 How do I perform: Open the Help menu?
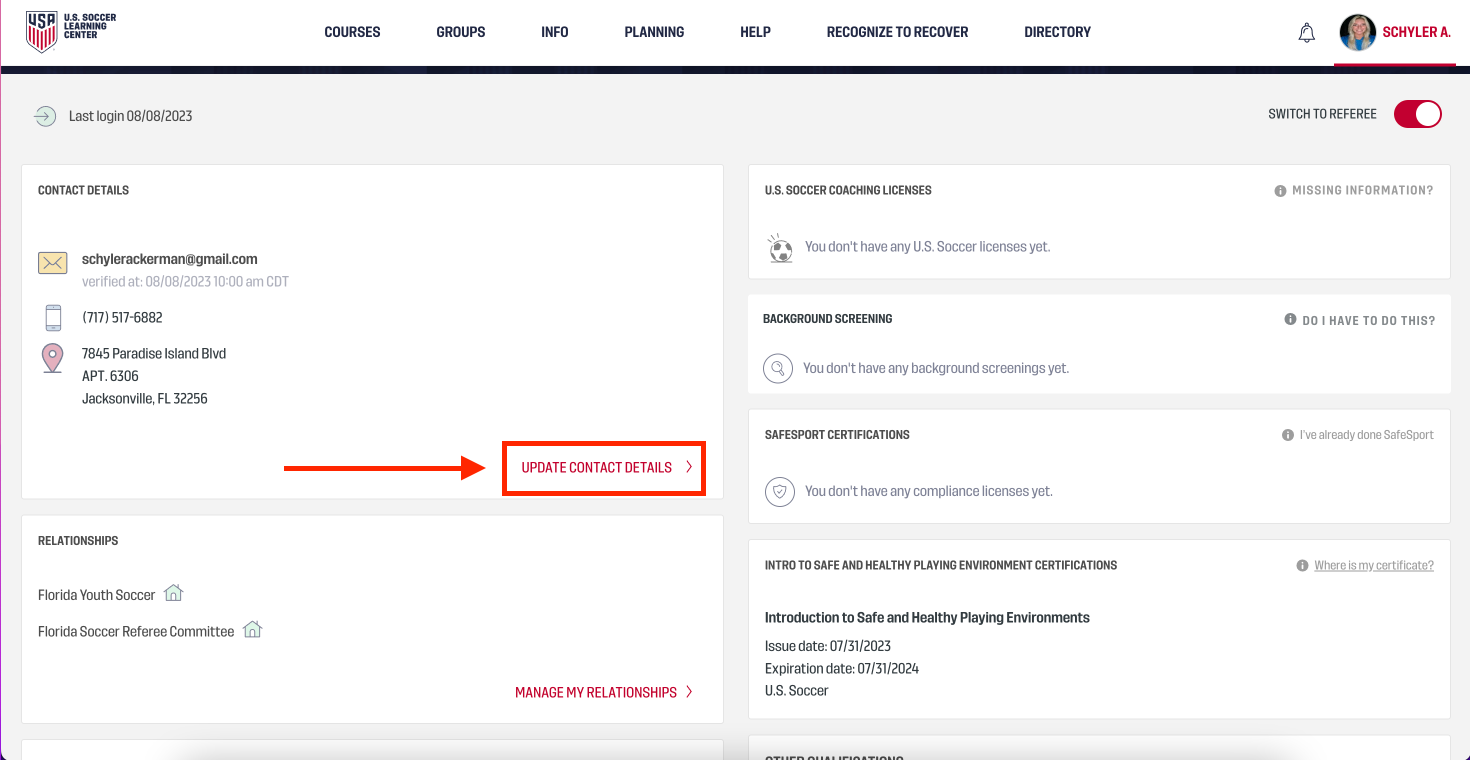[755, 32]
